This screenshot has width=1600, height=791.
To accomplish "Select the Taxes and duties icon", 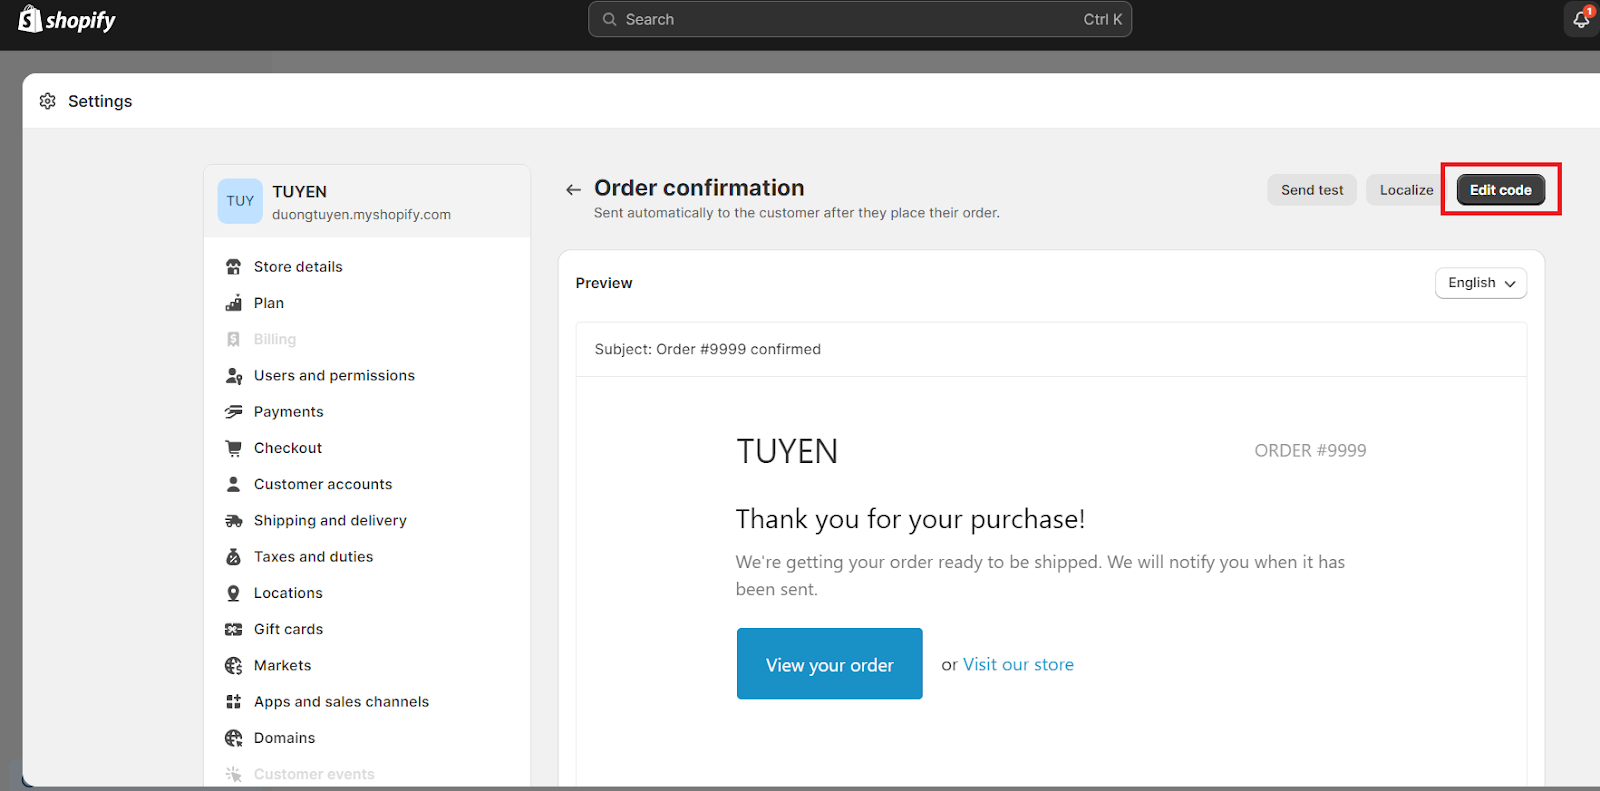I will coord(233,556).
